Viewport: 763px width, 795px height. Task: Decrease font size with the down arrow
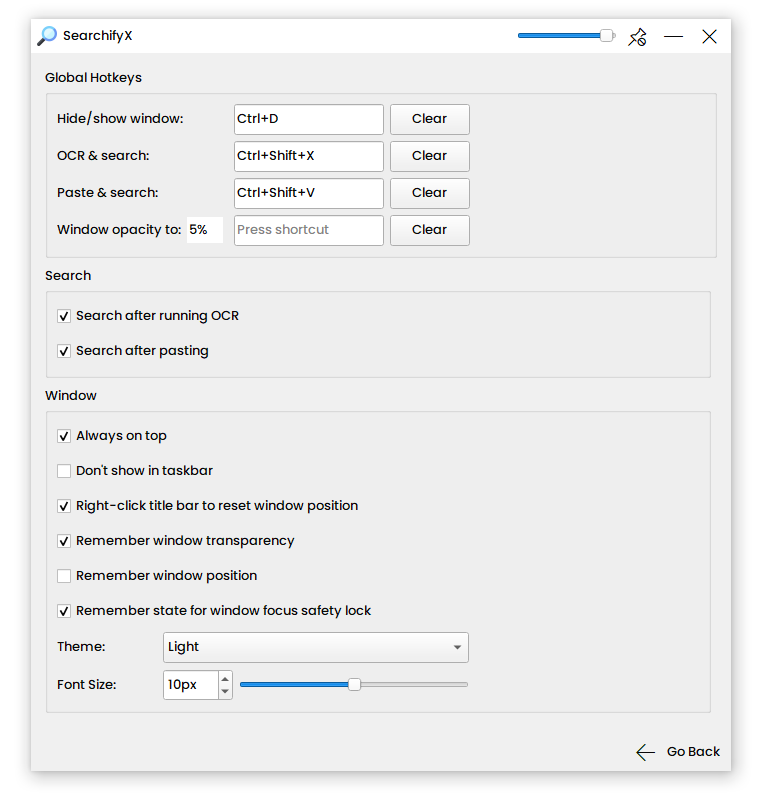225,692
